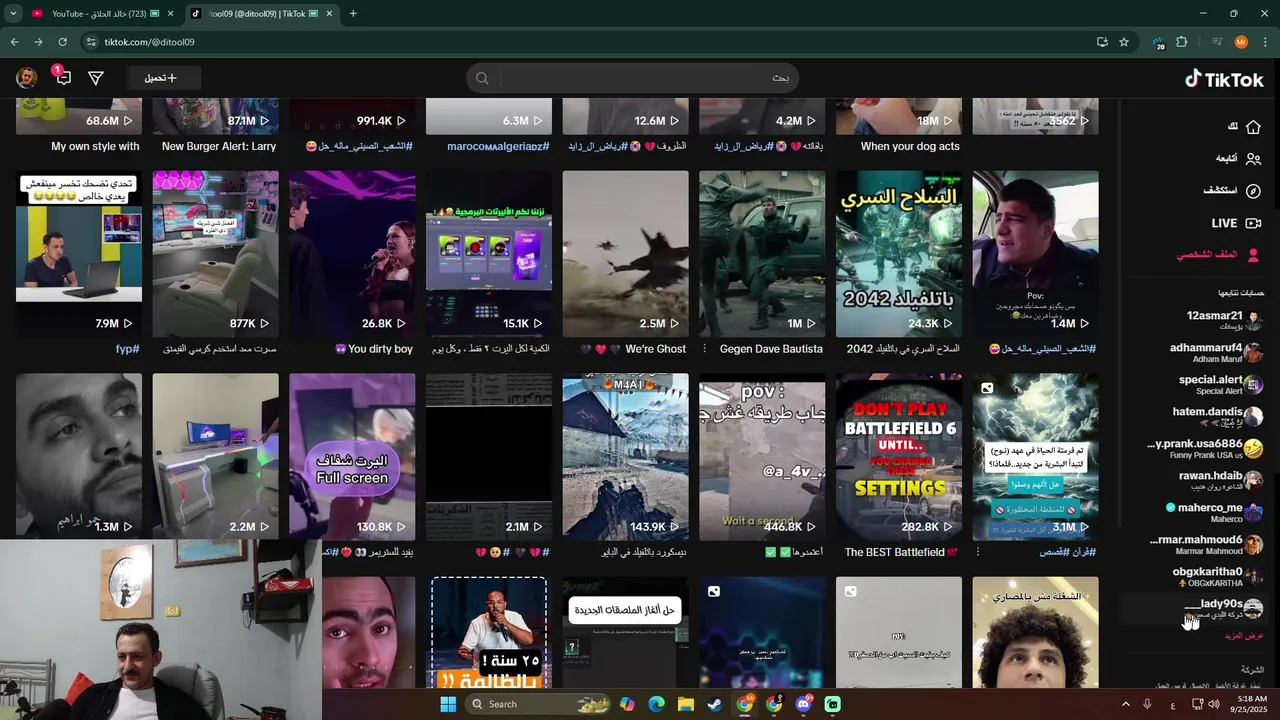Open more options on Gegen Dave Bautista video
The image size is (1280, 720).
(705, 349)
